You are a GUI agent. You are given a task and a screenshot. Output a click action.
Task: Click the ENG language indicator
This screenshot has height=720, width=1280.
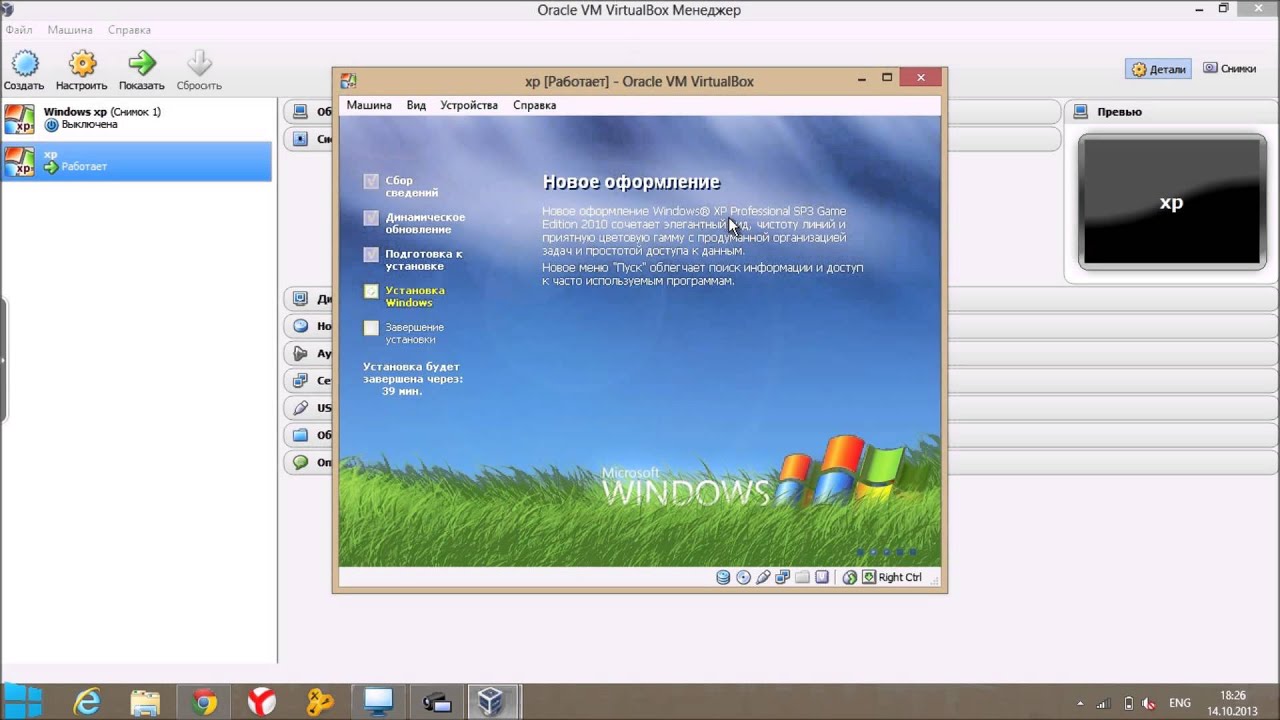pyautogui.click(x=1180, y=703)
